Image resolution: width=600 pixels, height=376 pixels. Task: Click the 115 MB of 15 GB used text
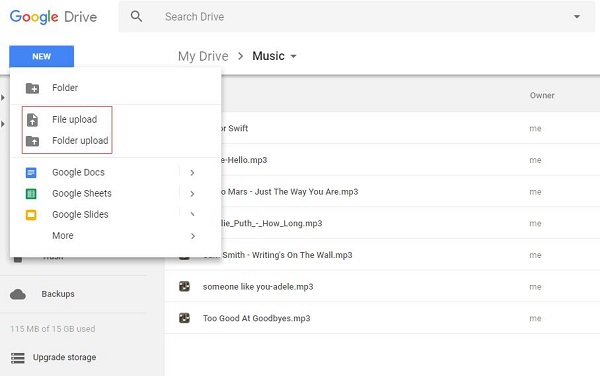pyautogui.click(x=52, y=329)
